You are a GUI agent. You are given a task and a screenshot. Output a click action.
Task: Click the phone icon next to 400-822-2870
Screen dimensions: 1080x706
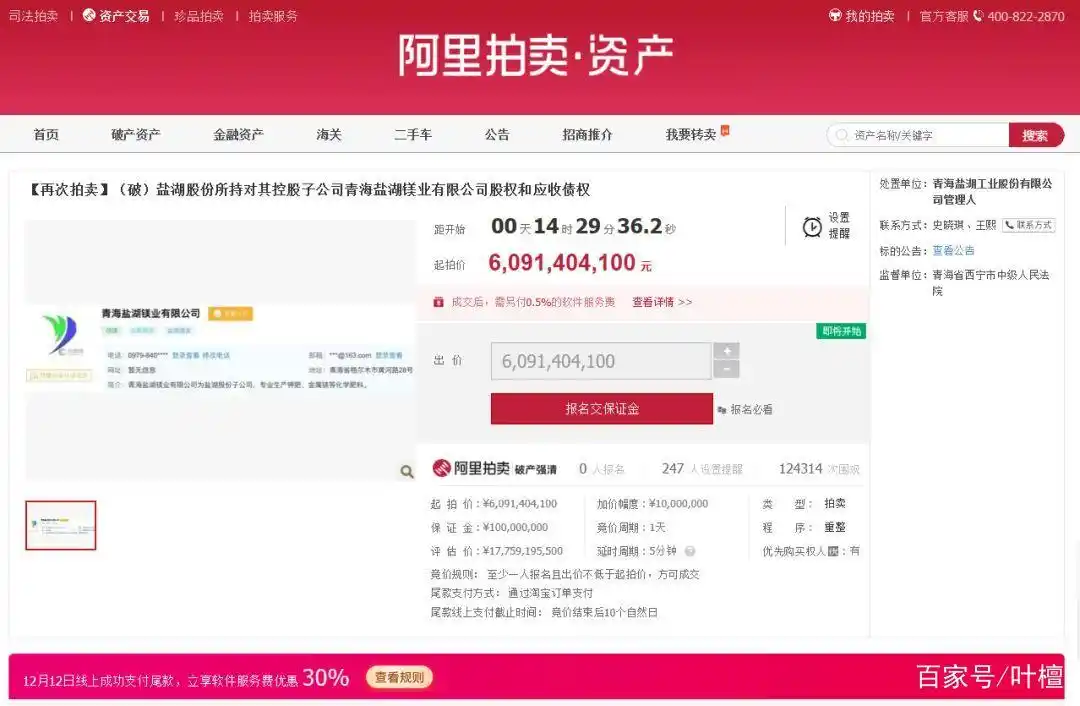pos(978,16)
